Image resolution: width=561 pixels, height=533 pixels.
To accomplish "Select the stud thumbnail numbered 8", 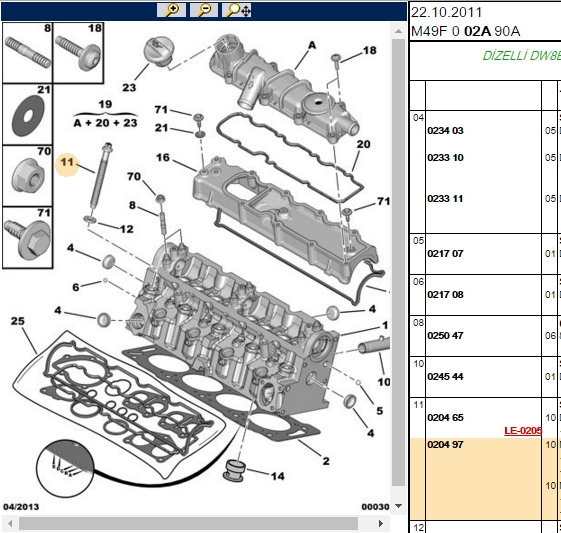I will pyautogui.click(x=28, y=53).
